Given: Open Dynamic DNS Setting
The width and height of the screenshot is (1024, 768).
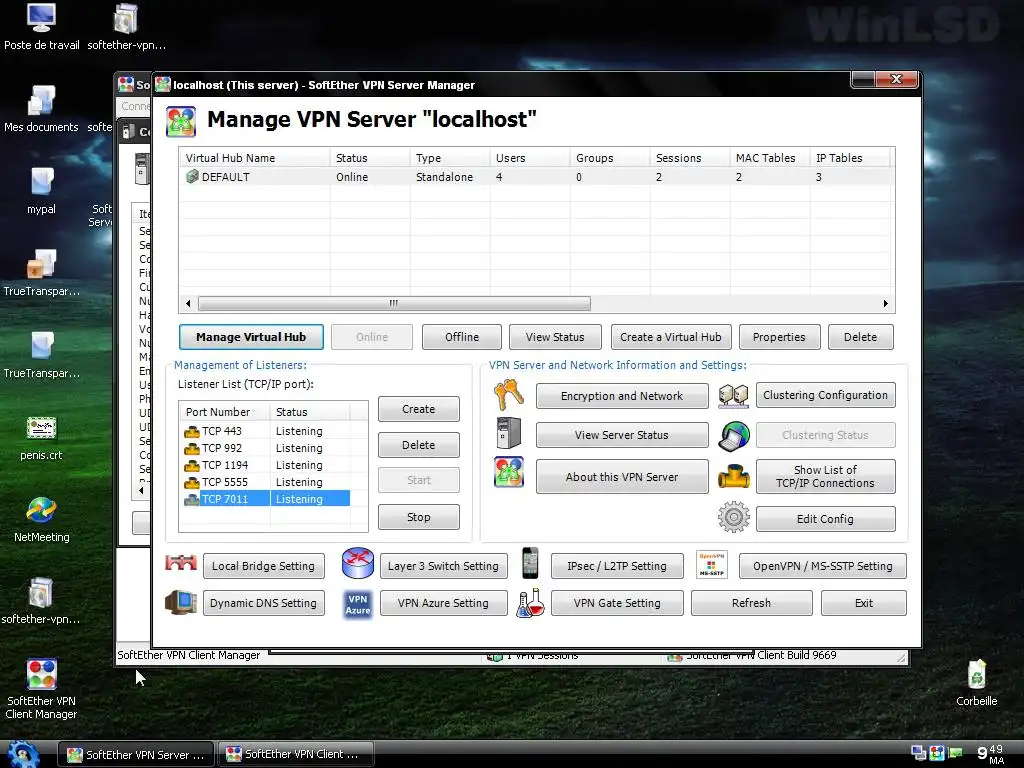Looking at the screenshot, I should click(x=263, y=603).
